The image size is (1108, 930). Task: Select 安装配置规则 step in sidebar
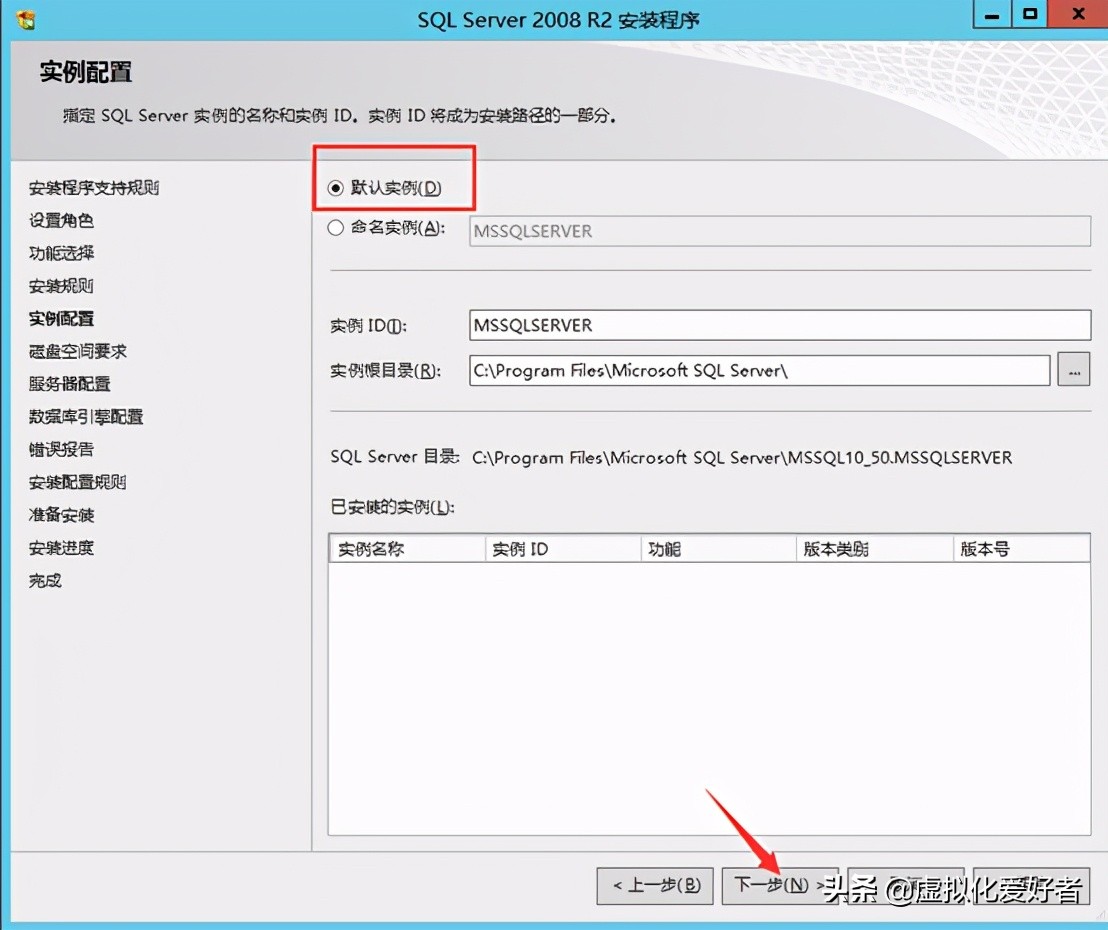pyautogui.click(x=78, y=482)
